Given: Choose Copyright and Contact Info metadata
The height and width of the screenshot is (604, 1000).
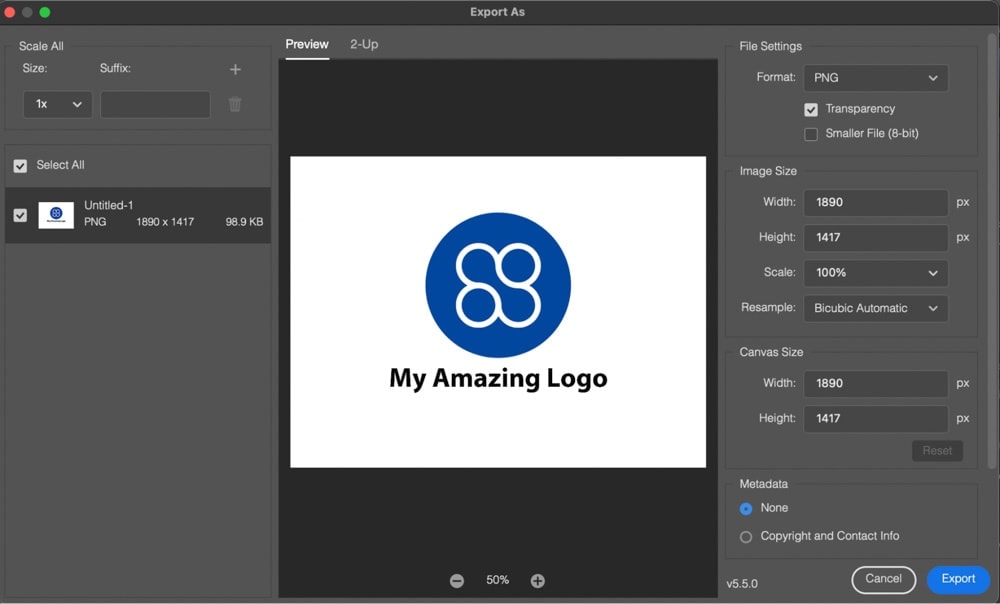Looking at the screenshot, I should point(746,537).
